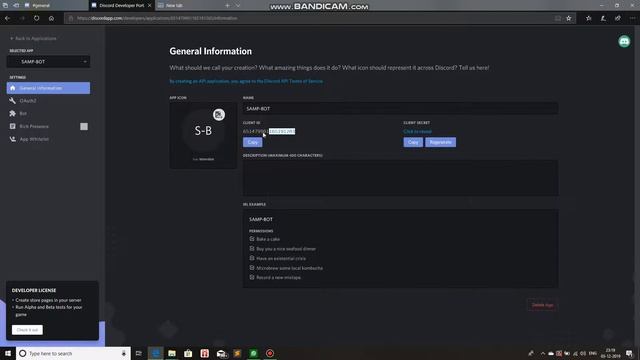Switch to the #general browser tab

click(55, 5)
